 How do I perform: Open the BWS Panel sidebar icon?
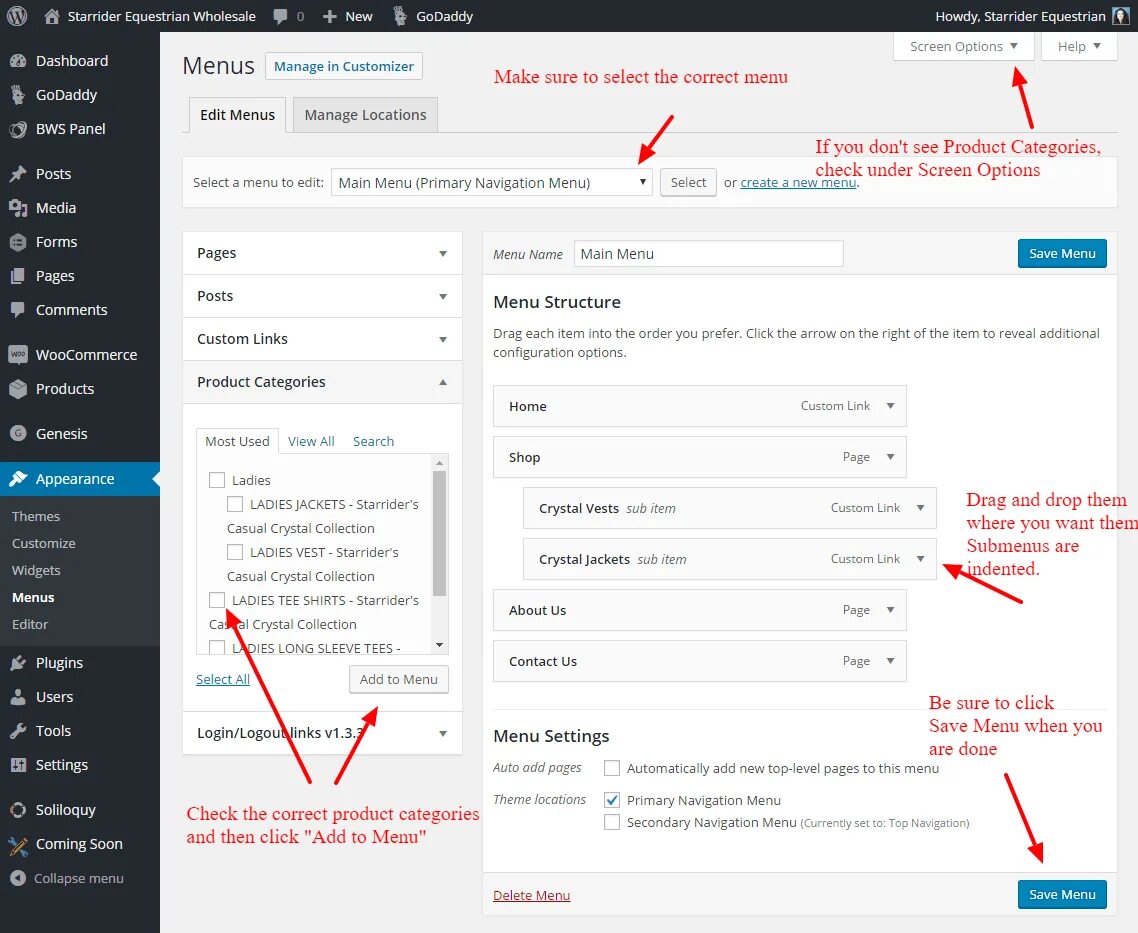(18, 129)
